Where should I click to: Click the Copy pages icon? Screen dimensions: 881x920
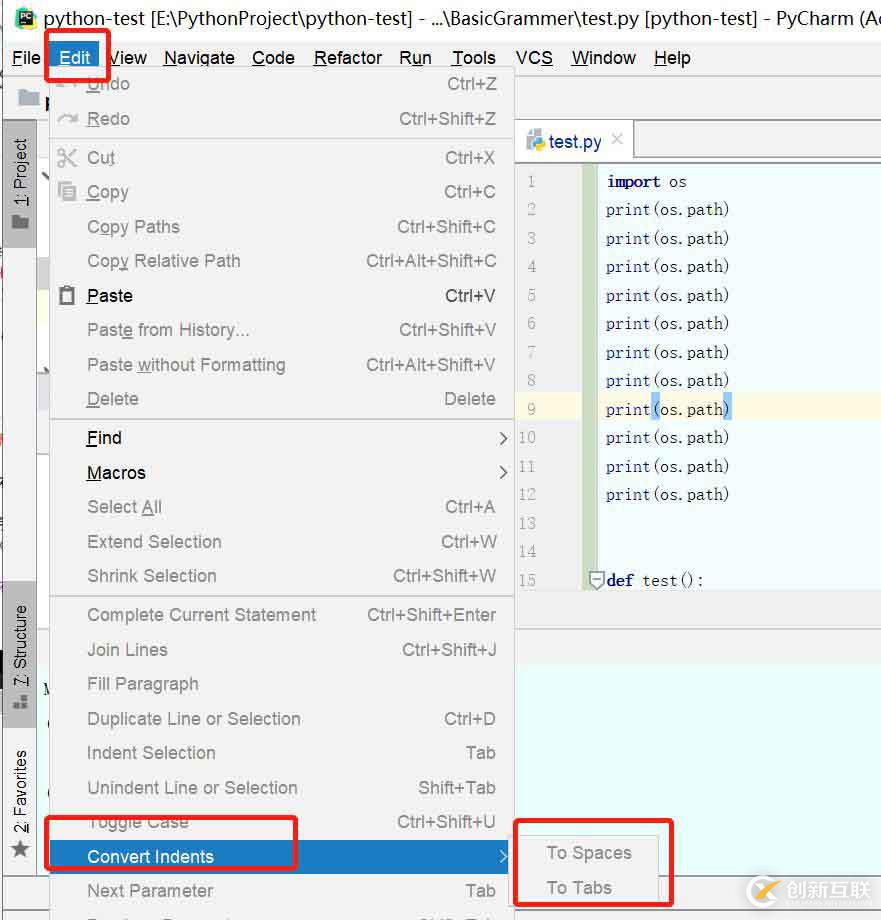click(x=67, y=192)
